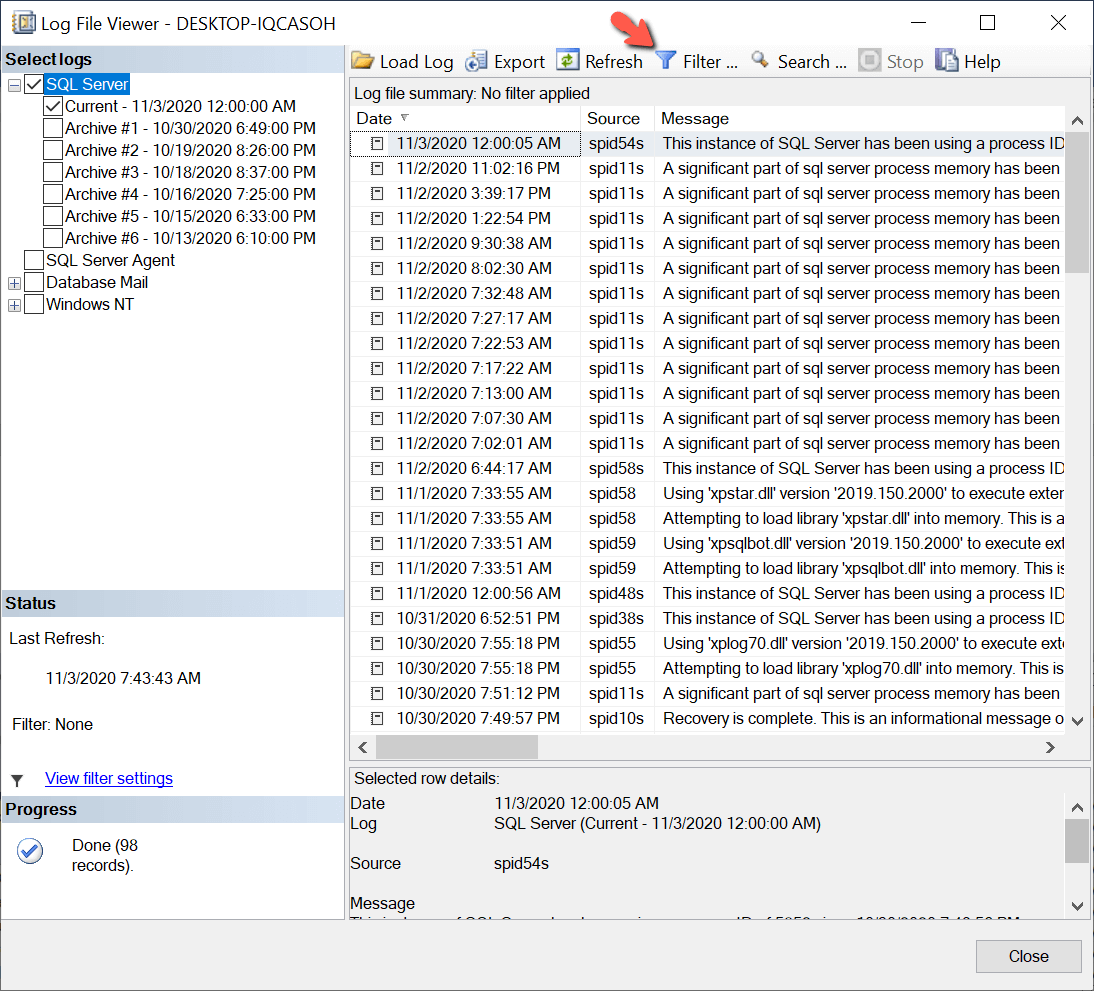Viewport: 1094px width, 991px height.
Task: Open the View filter settings link
Action: 109,778
